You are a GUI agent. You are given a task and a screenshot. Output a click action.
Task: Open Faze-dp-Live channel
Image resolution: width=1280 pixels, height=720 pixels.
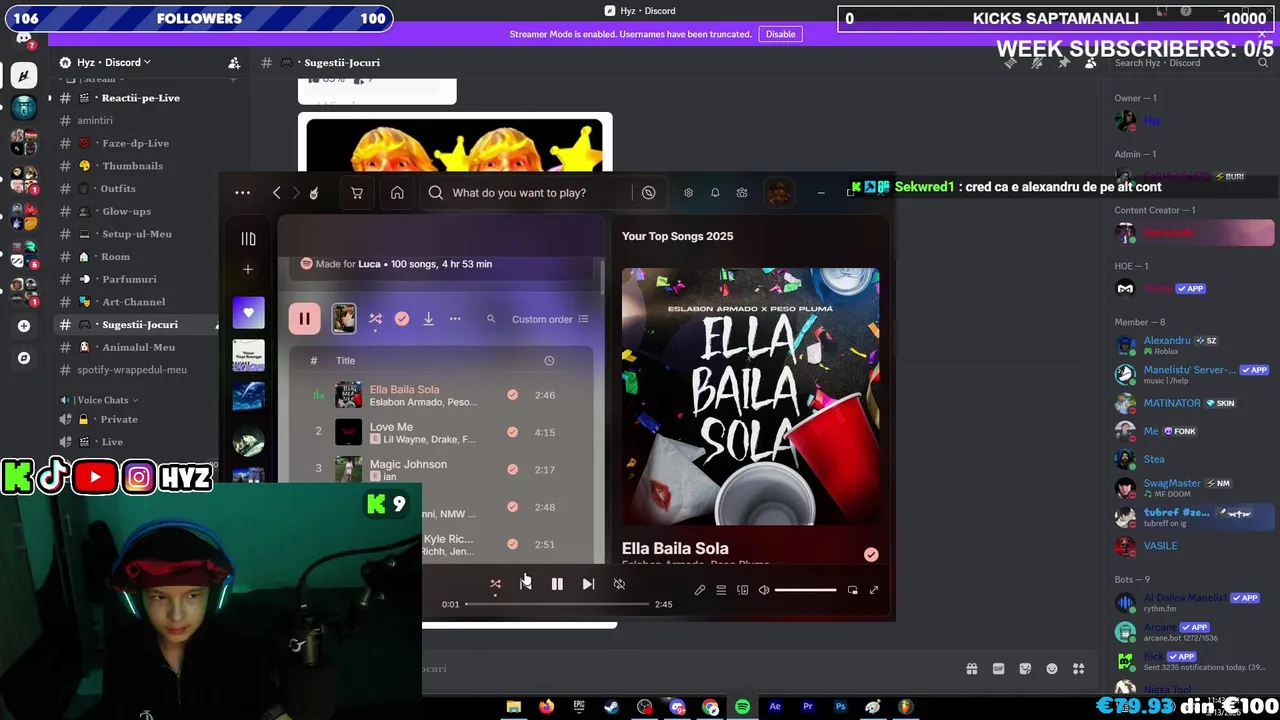[x=133, y=143]
